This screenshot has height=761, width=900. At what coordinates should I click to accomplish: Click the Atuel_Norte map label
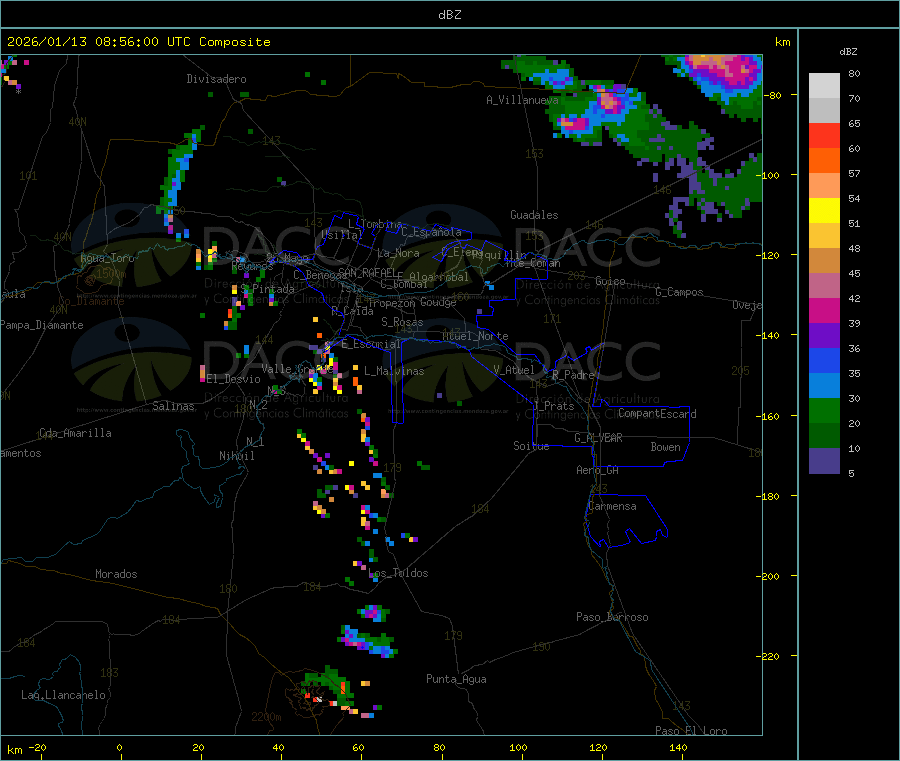click(x=475, y=336)
